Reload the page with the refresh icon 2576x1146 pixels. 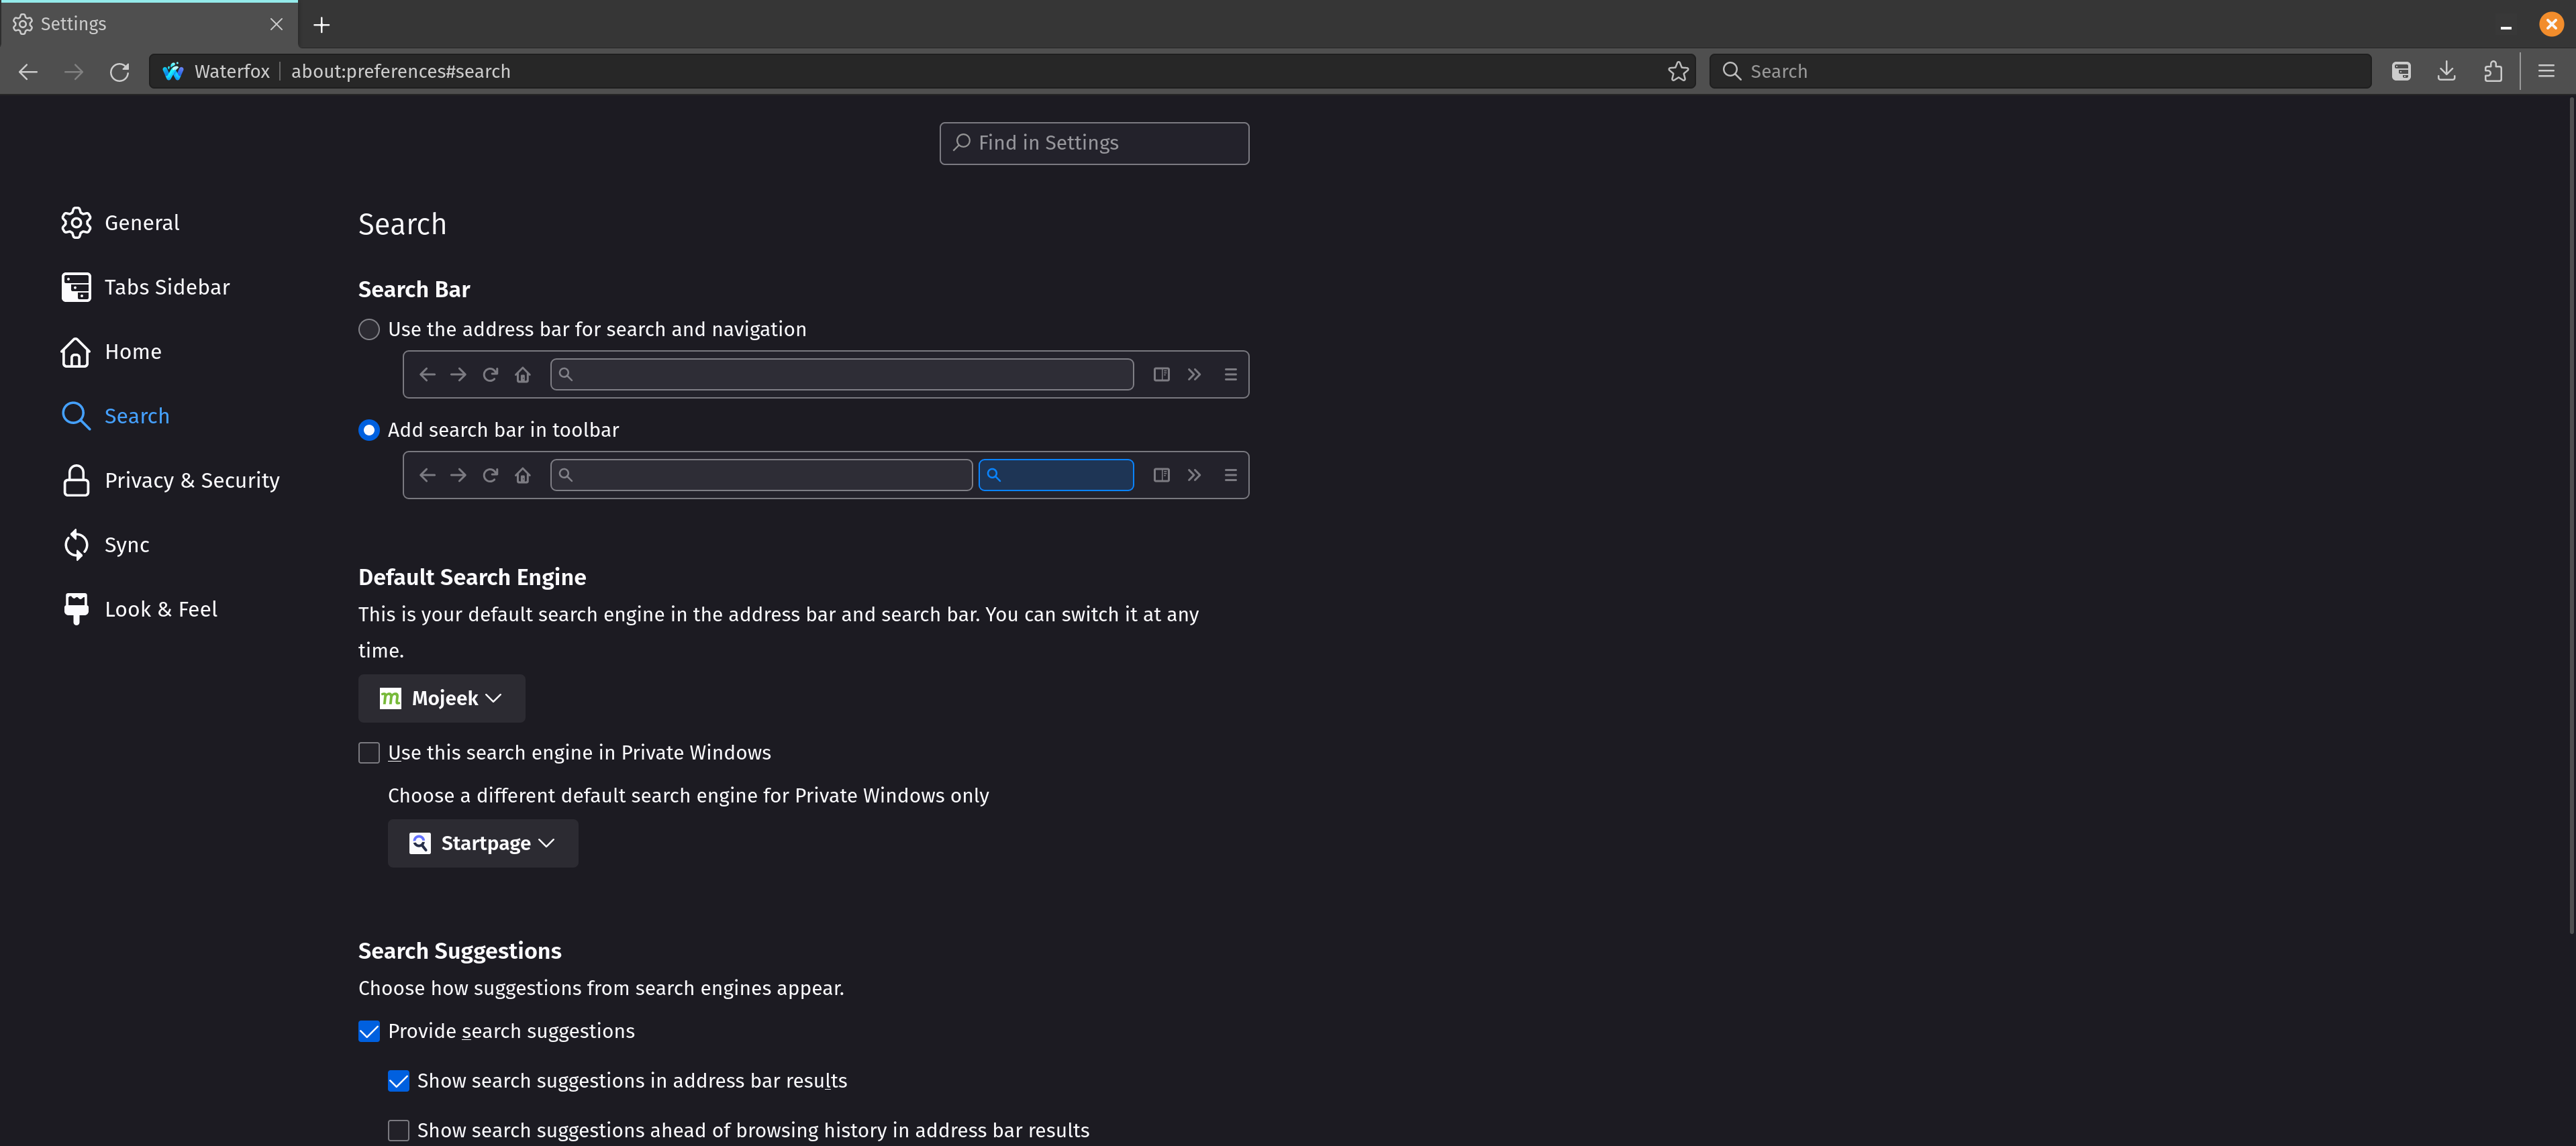pos(119,71)
